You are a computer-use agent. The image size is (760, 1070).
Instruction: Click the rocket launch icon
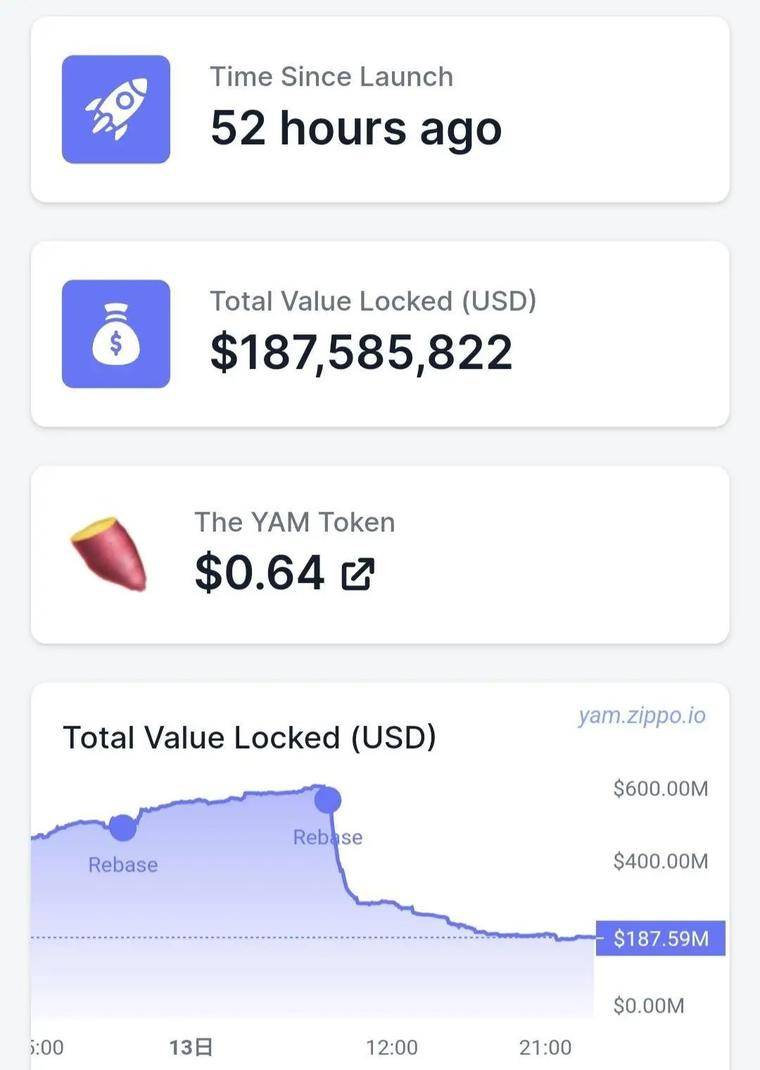click(116, 109)
